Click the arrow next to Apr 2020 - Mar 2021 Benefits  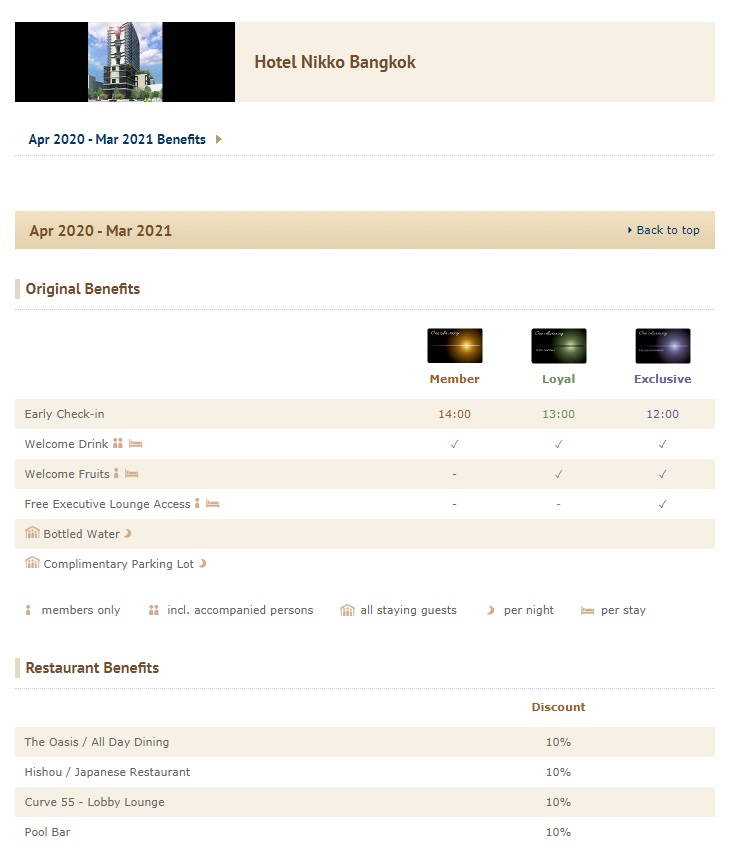click(219, 140)
